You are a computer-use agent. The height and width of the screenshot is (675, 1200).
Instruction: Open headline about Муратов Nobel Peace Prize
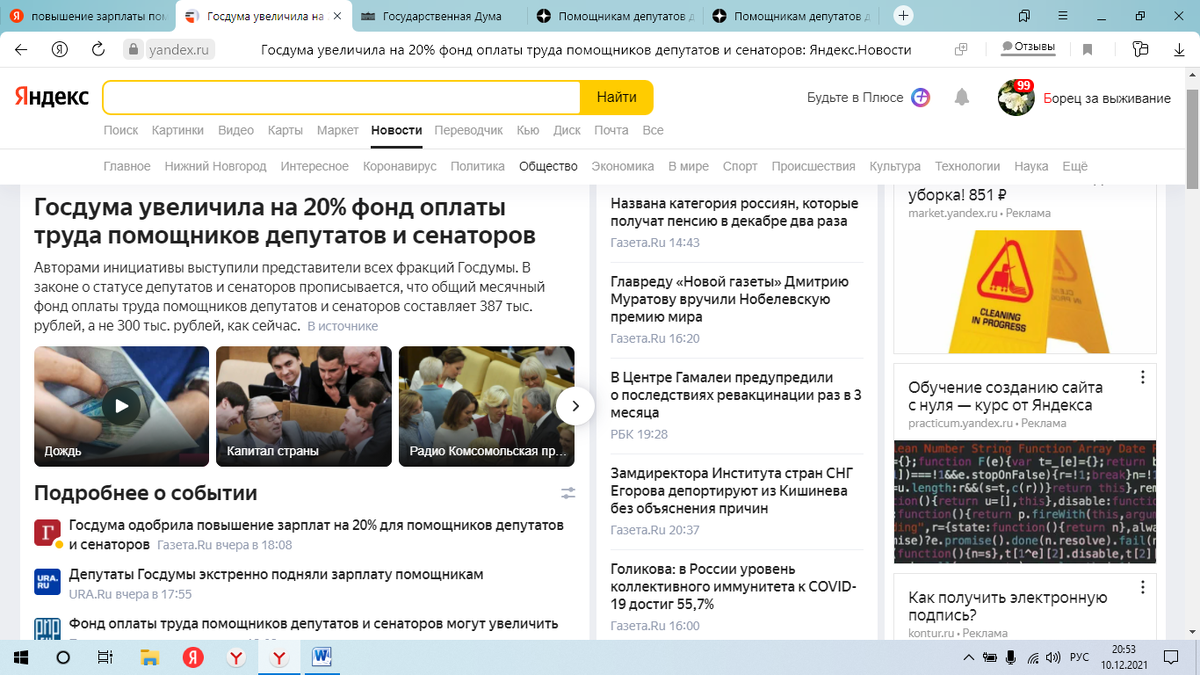729,299
